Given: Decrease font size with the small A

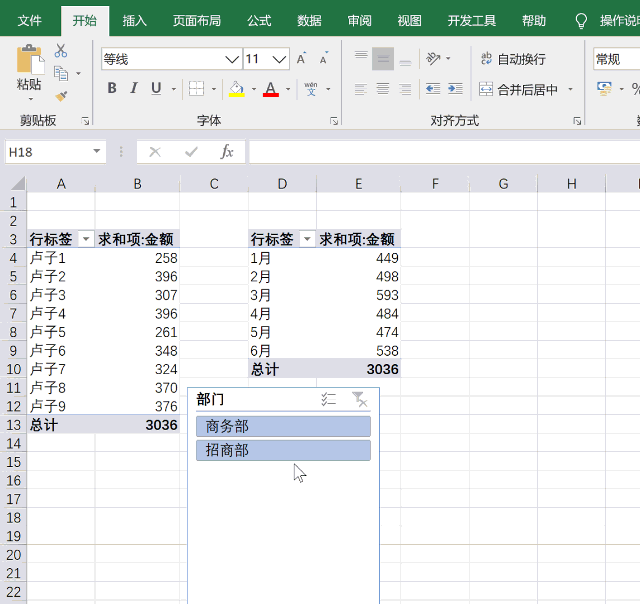Looking at the screenshot, I should pyautogui.click(x=324, y=59).
